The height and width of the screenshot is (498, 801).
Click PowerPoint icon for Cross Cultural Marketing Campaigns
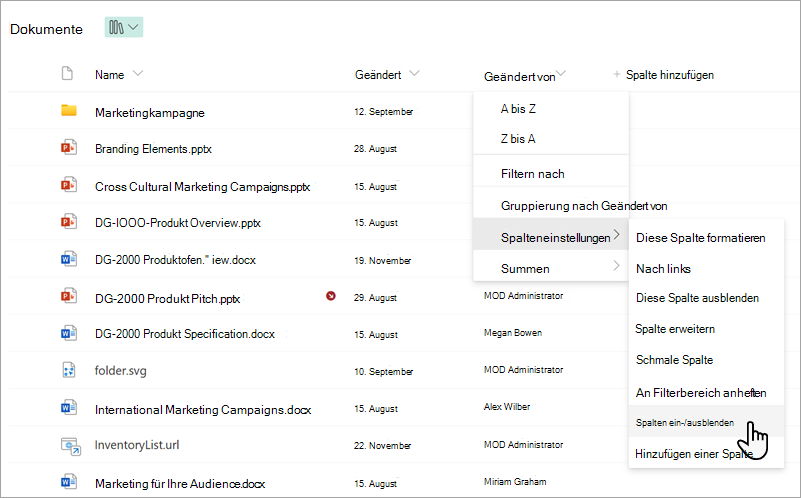coord(68,184)
